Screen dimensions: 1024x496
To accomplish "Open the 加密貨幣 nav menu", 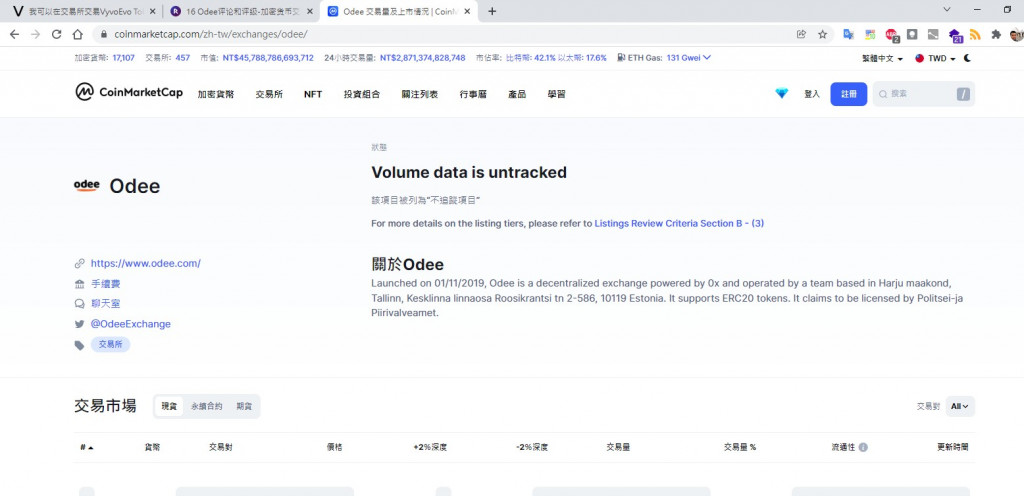I will (x=216, y=94).
